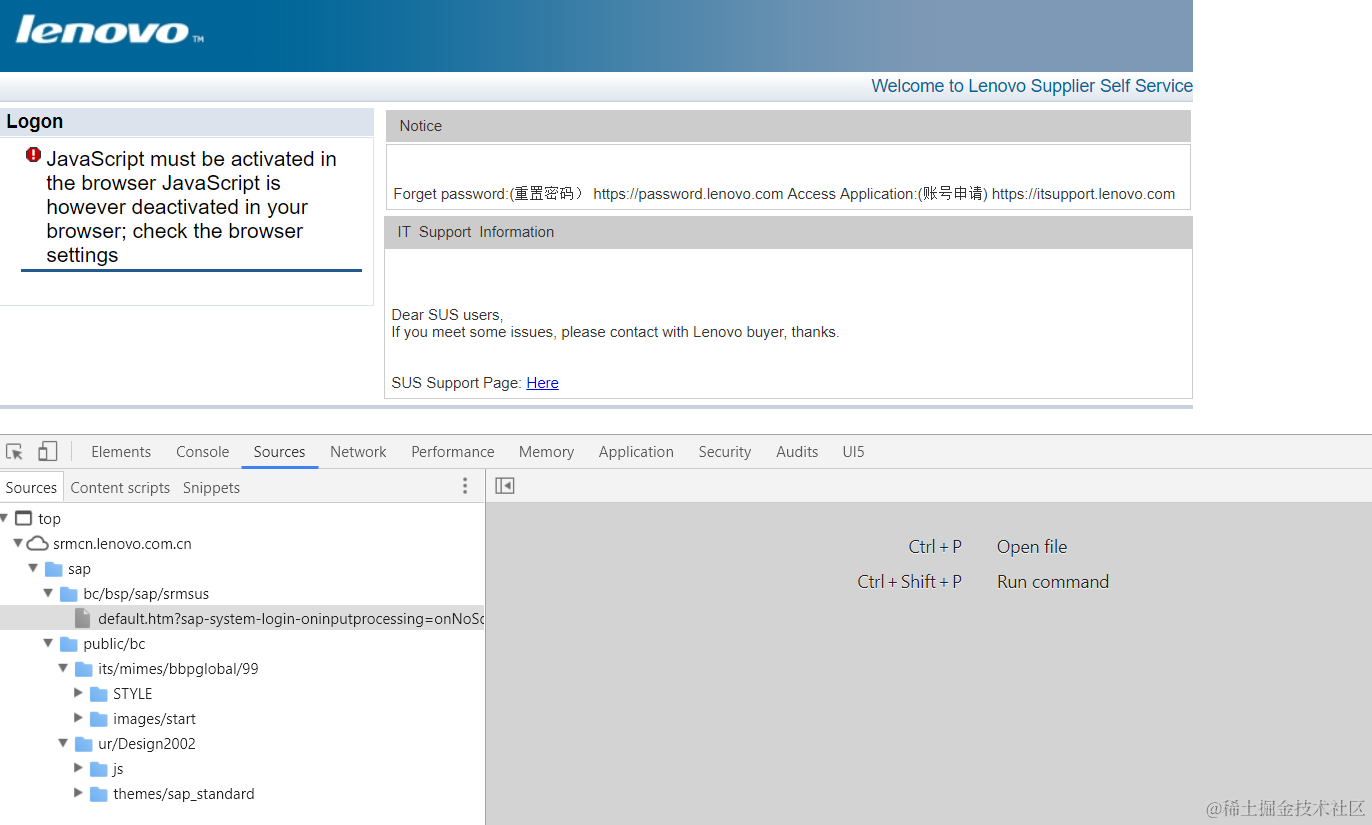
Task: Switch to the Elements tab
Action: click(x=121, y=452)
